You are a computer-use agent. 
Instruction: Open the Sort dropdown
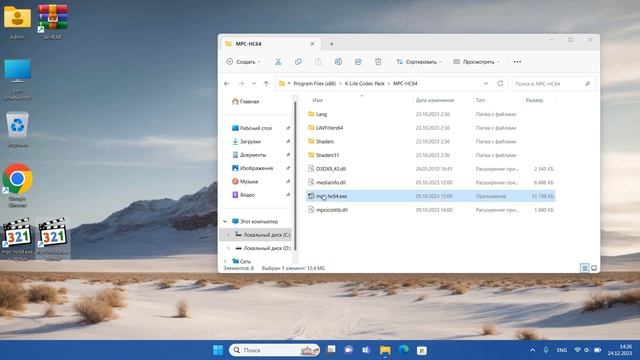pos(419,62)
